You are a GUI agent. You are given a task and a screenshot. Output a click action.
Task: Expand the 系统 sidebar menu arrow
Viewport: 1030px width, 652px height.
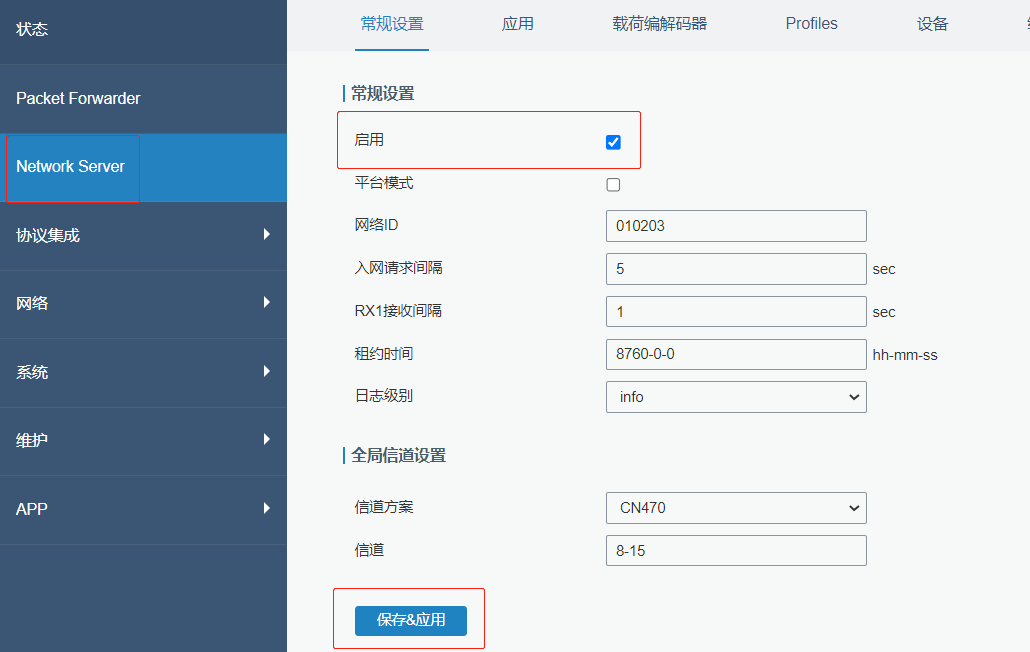click(266, 371)
